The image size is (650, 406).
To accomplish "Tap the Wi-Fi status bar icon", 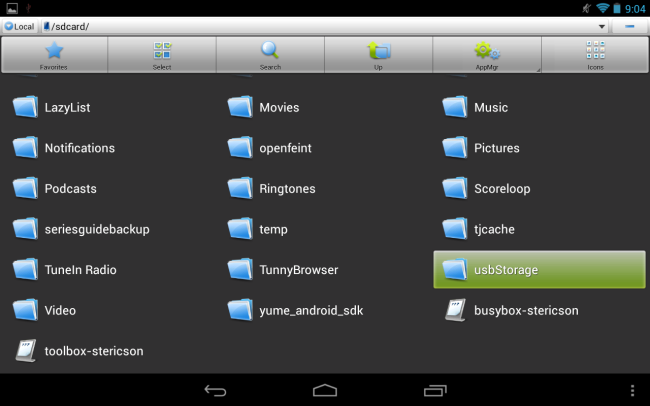I will pyautogui.click(x=602, y=8).
